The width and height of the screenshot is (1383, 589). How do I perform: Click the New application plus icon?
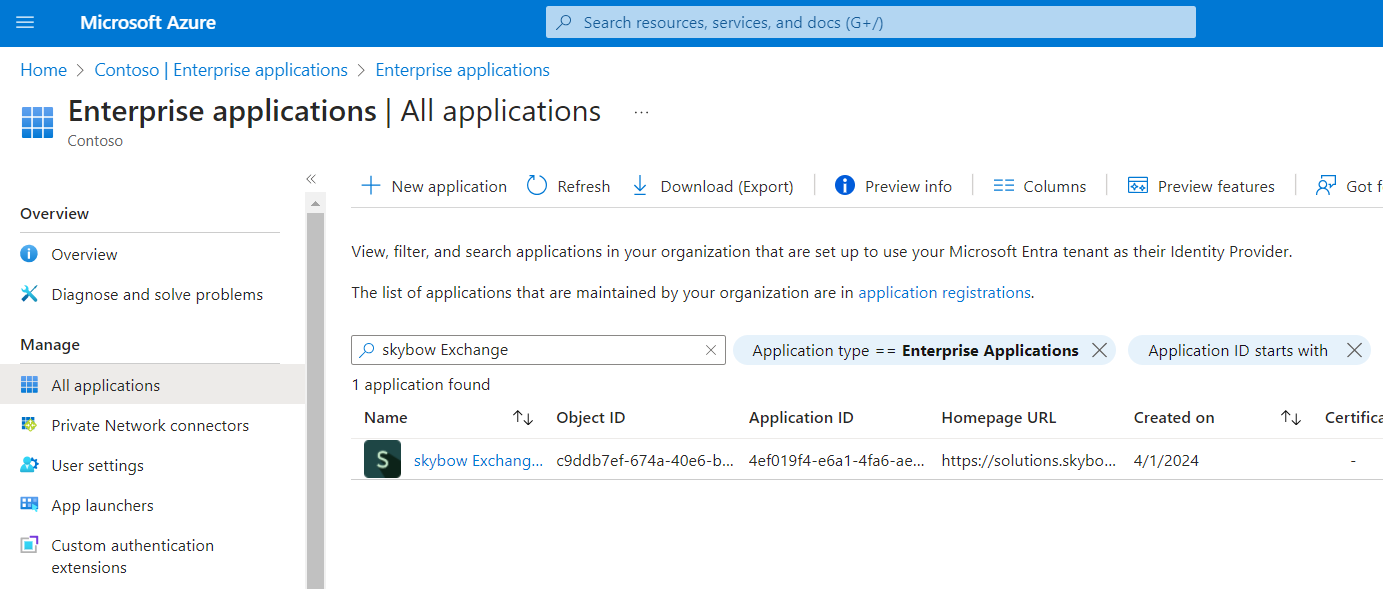(371, 186)
